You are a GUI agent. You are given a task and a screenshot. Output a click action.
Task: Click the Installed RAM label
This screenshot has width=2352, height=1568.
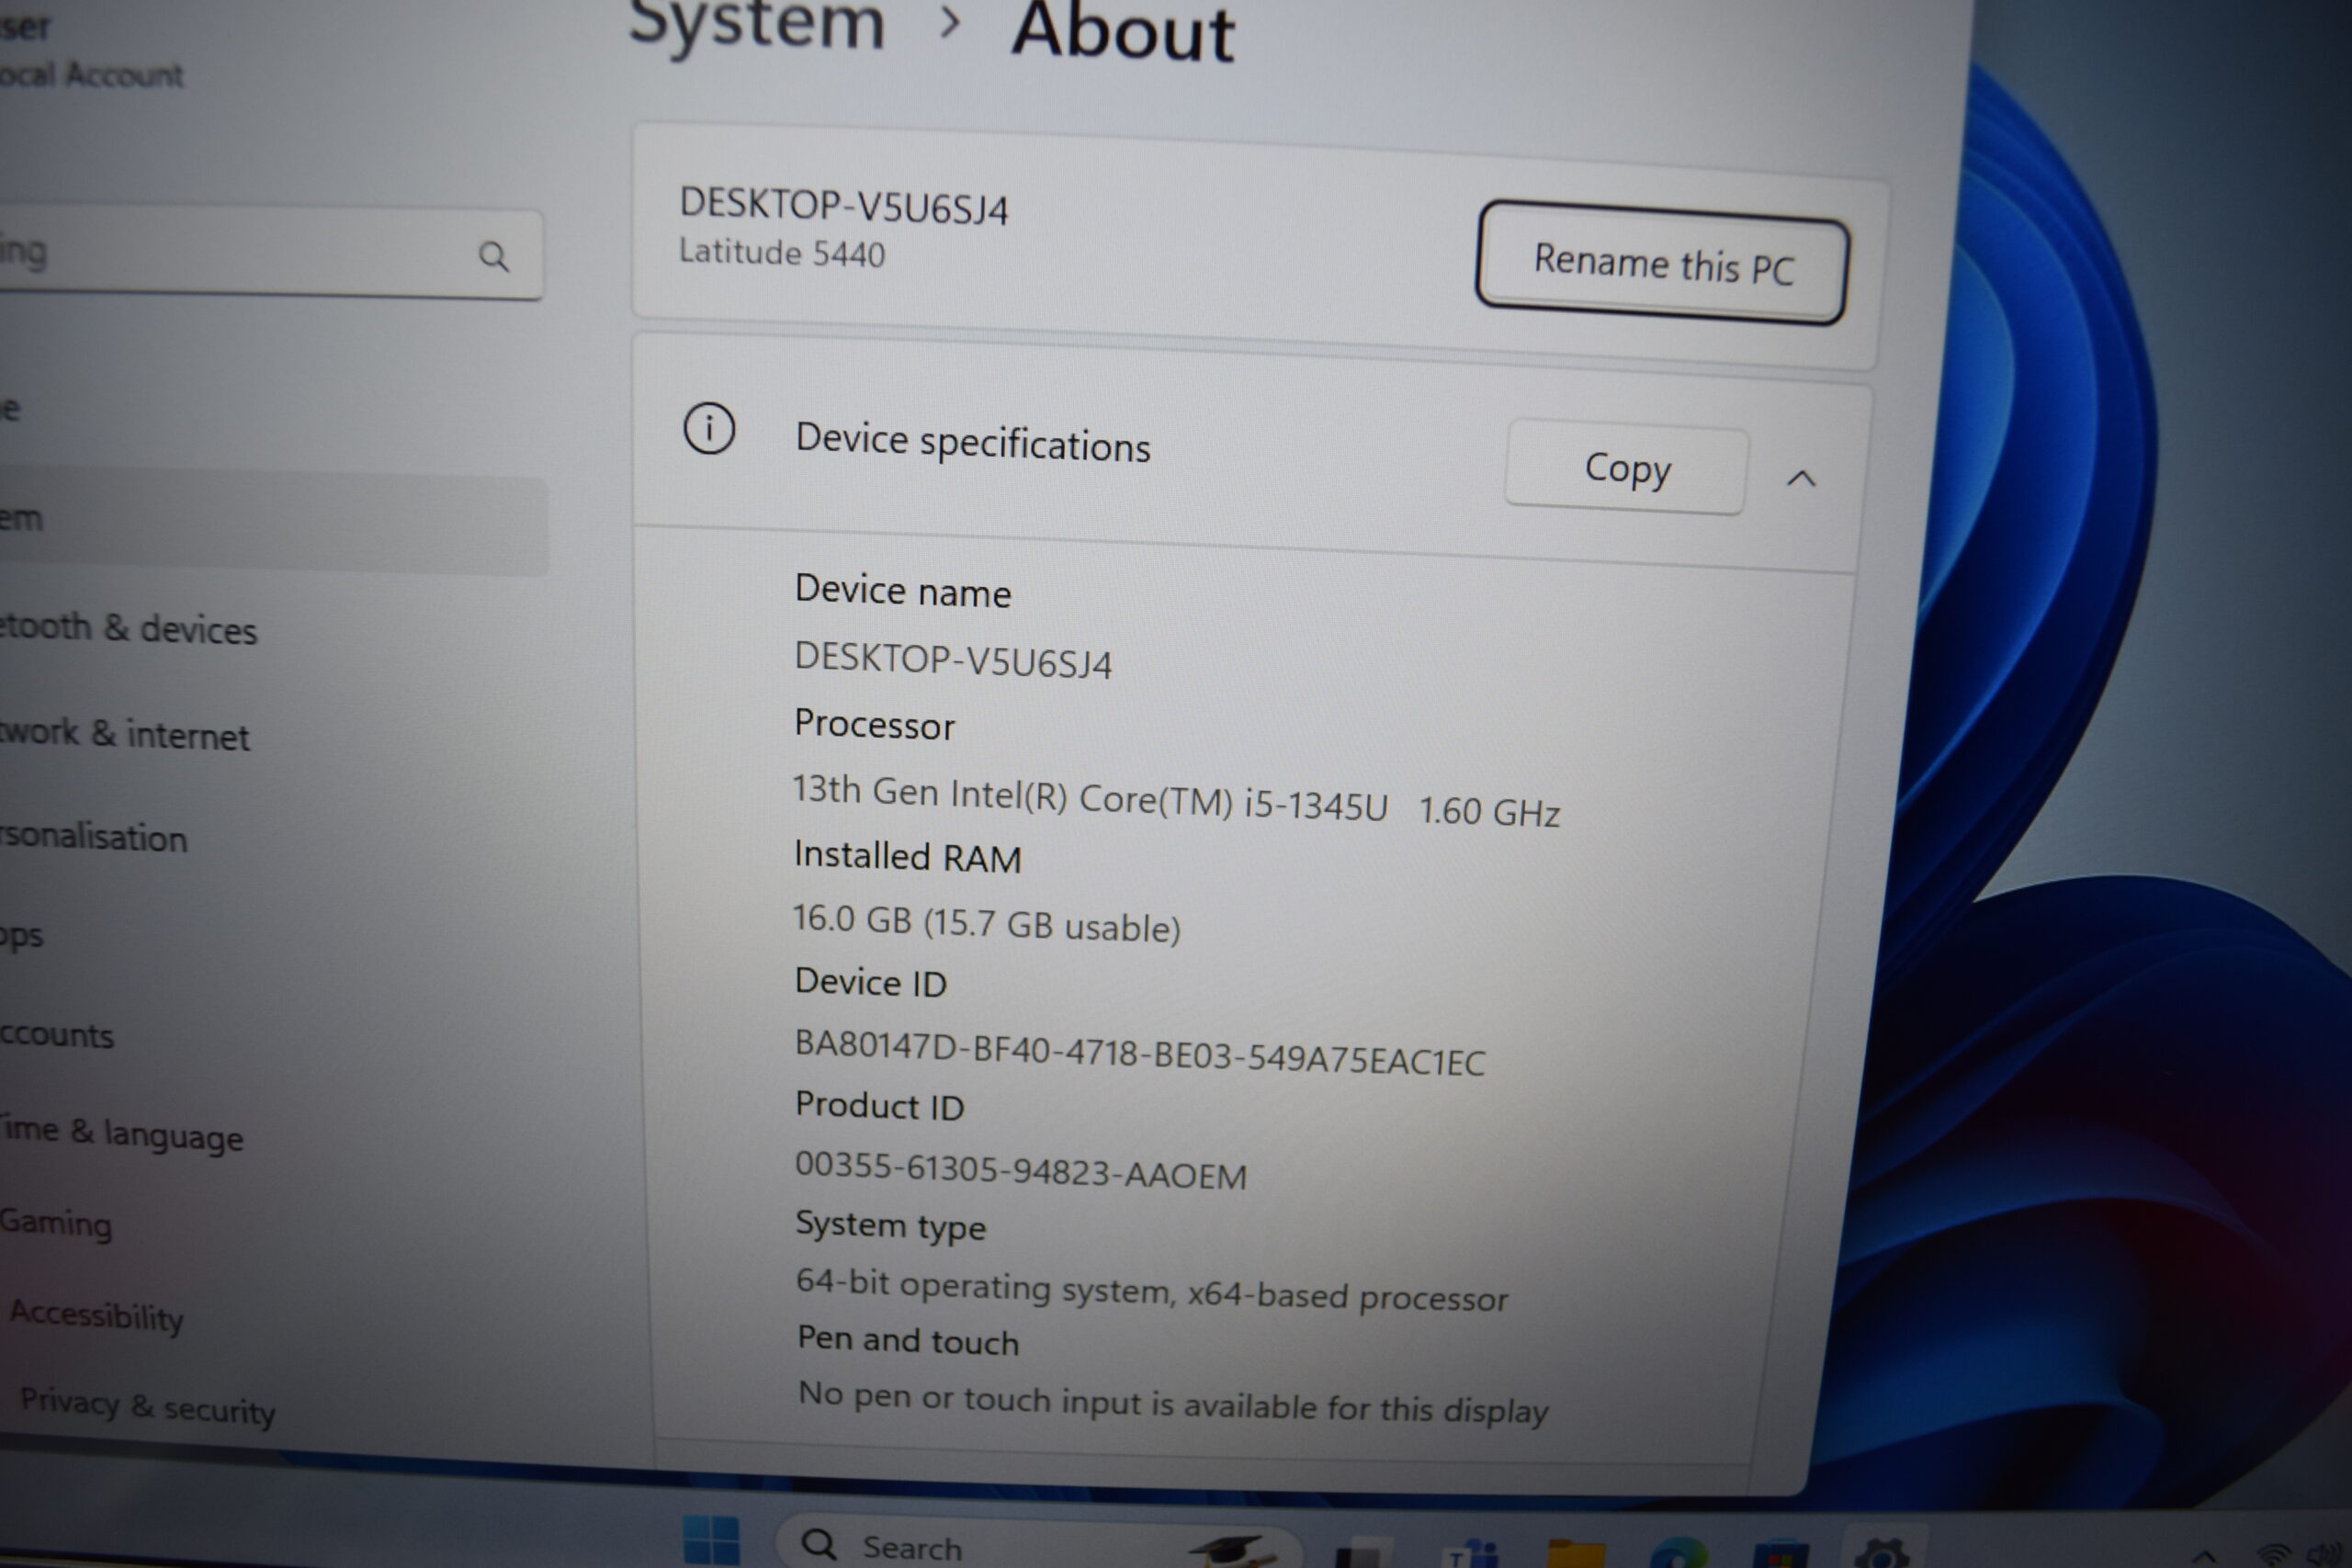coord(907,857)
